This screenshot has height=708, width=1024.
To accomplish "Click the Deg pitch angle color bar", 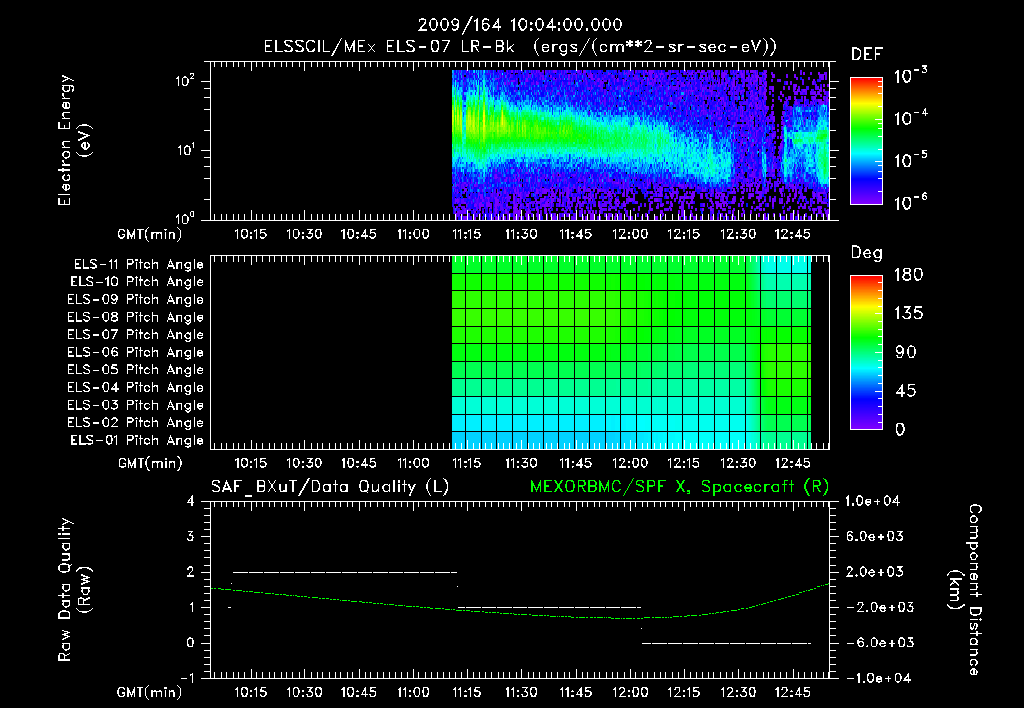I will (x=866, y=352).
